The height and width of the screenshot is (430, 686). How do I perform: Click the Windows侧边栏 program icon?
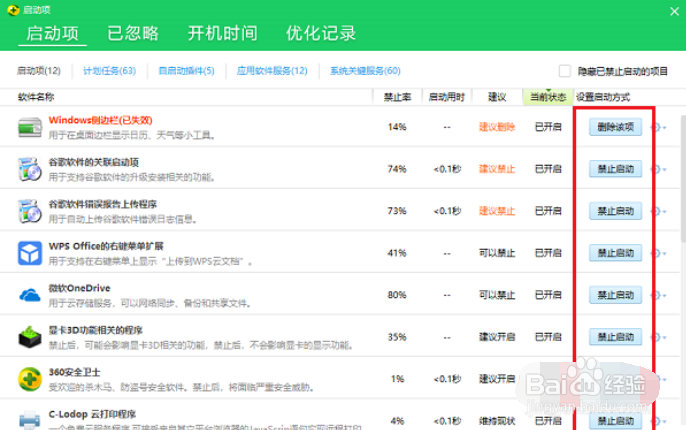tap(29, 128)
